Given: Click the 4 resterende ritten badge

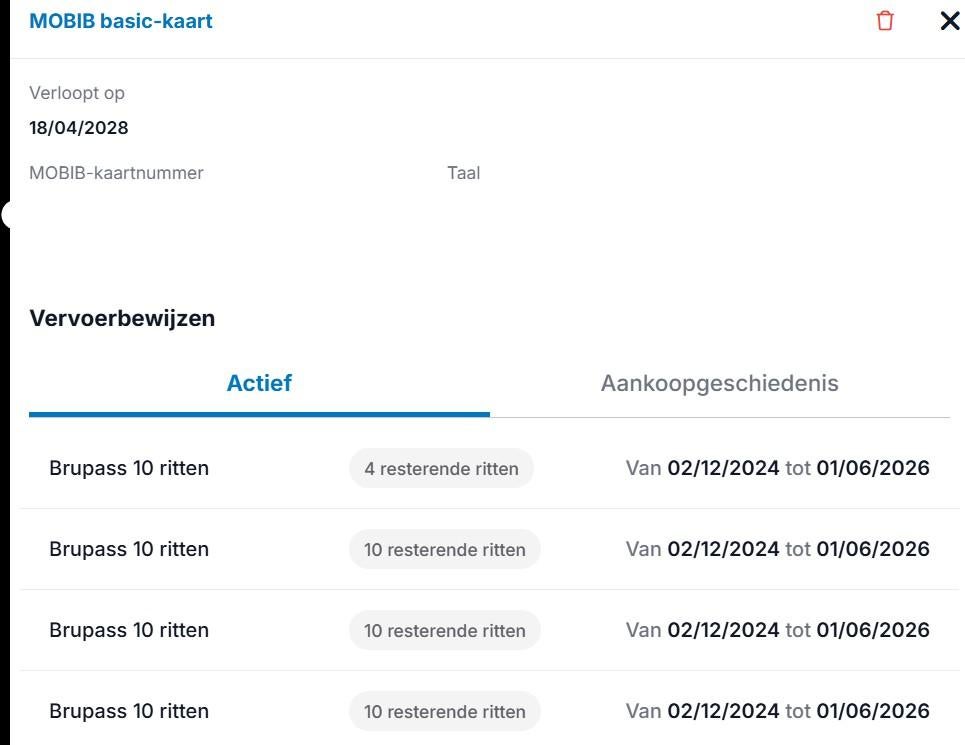Looking at the screenshot, I should 441,467.
